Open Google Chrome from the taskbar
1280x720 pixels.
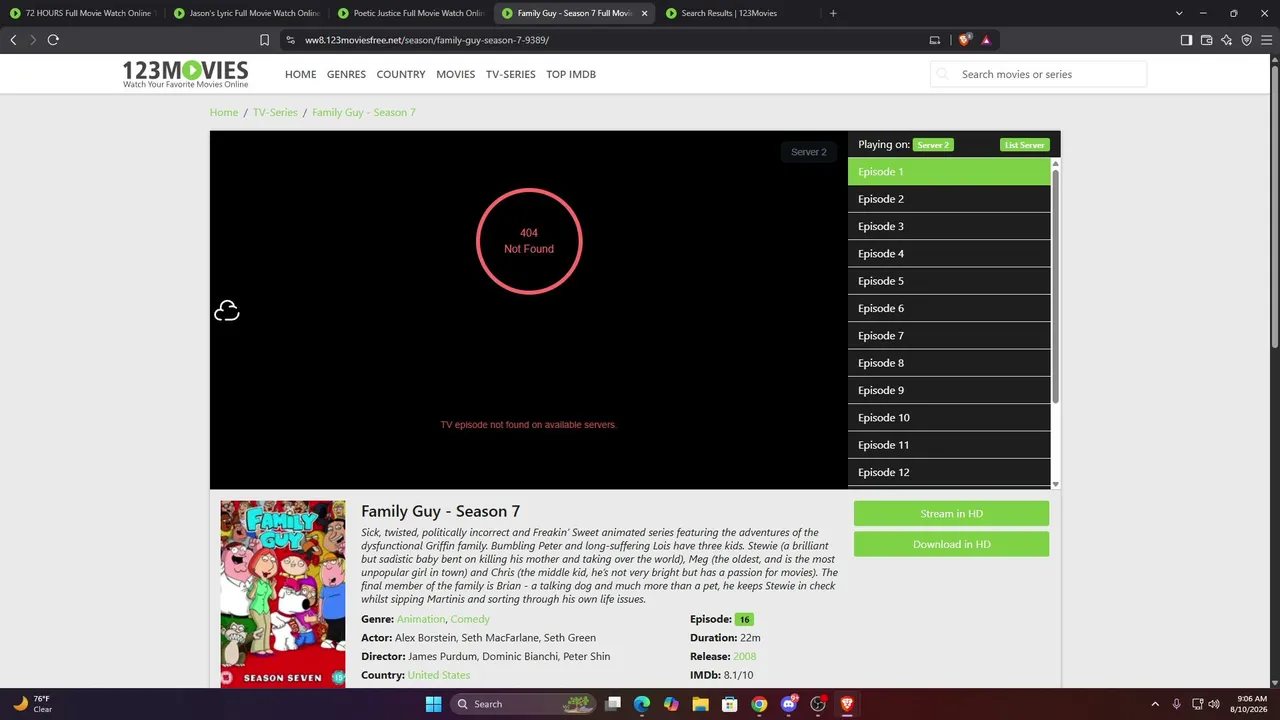tap(759, 704)
